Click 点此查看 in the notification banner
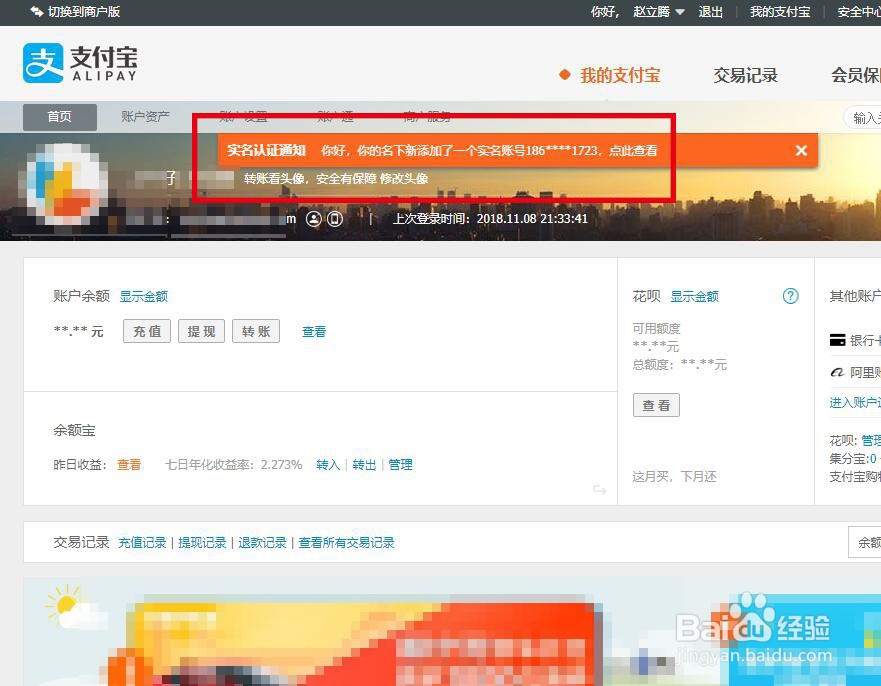 point(633,151)
